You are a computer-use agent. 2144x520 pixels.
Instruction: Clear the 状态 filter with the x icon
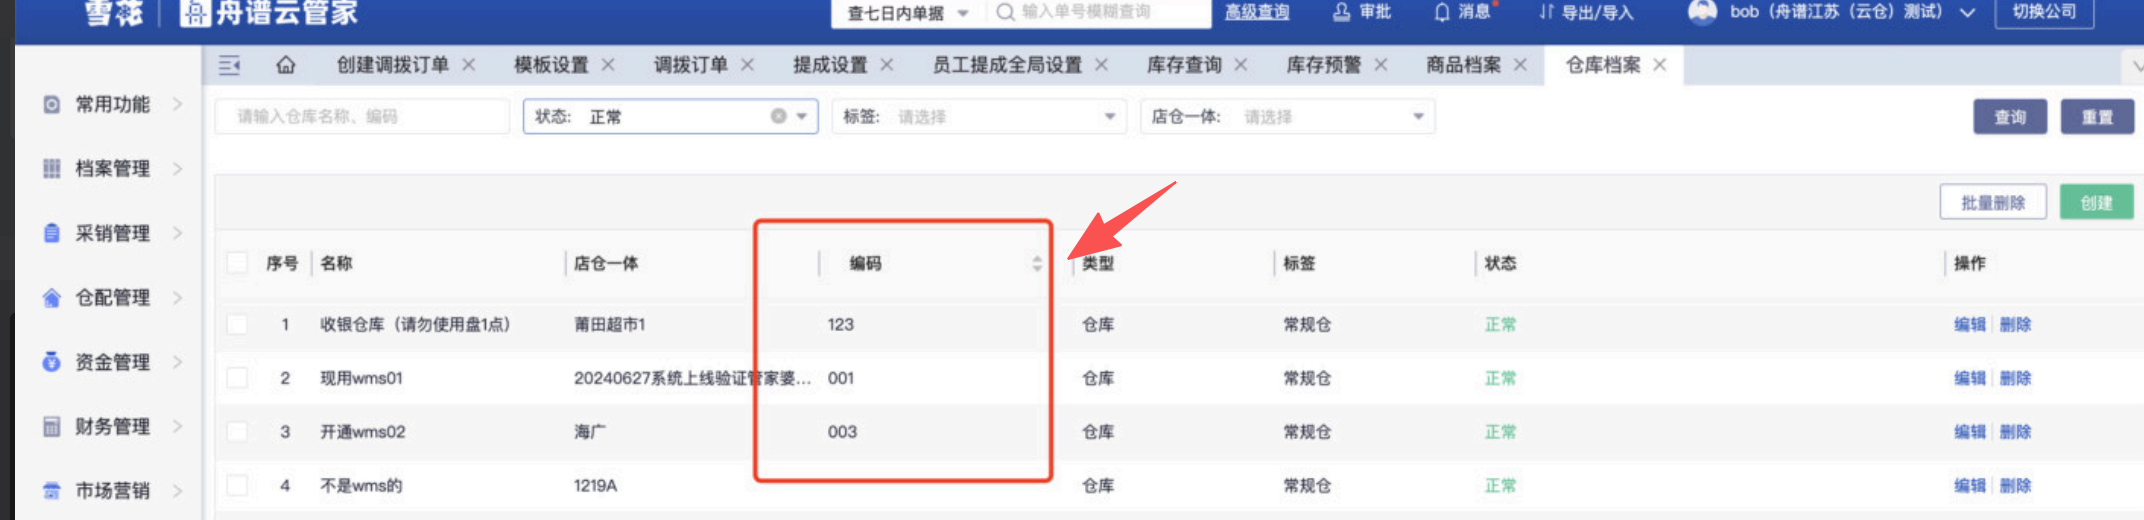tap(778, 116)
